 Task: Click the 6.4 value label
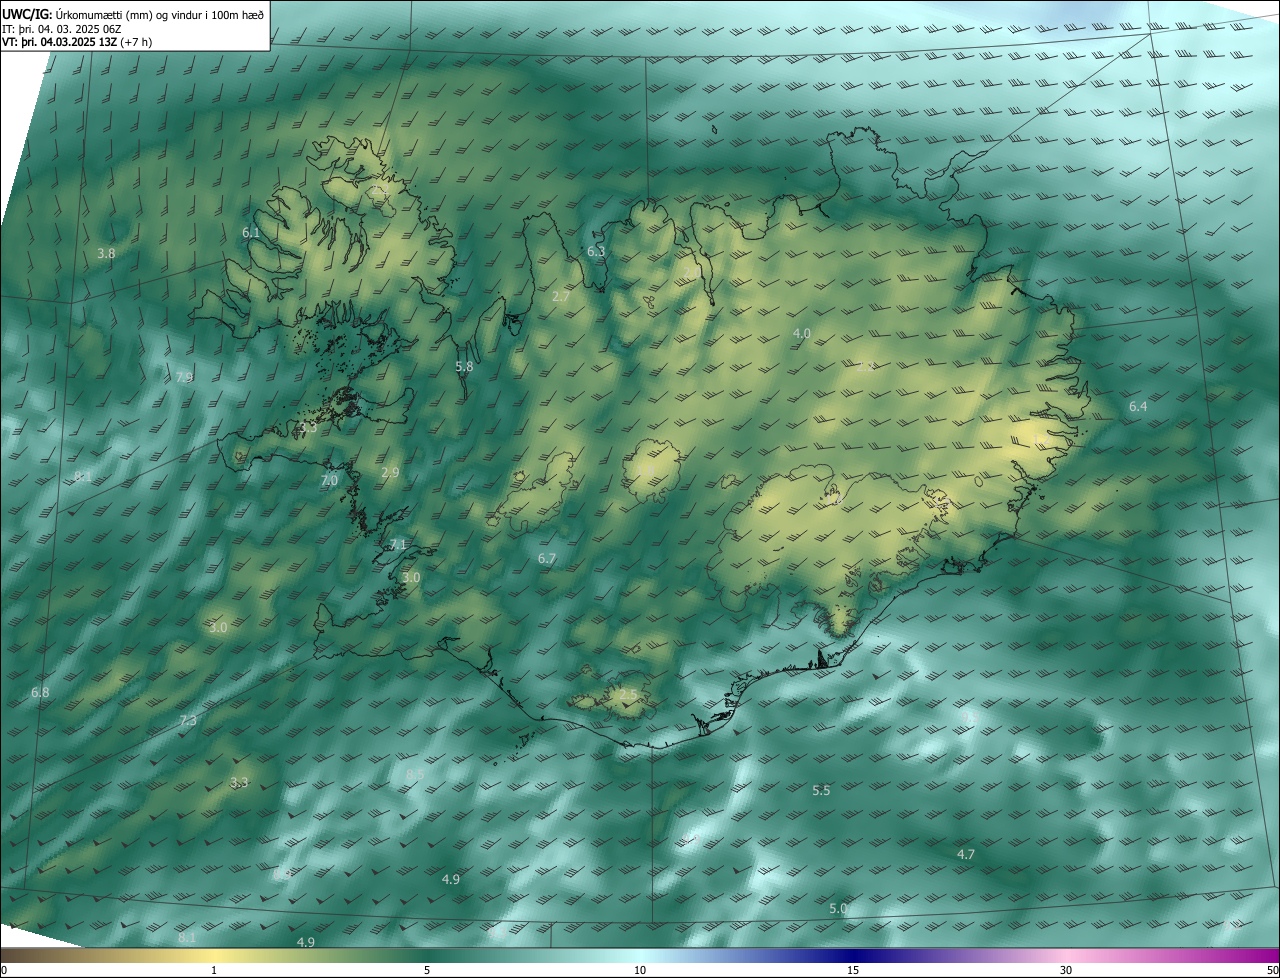1138,406
